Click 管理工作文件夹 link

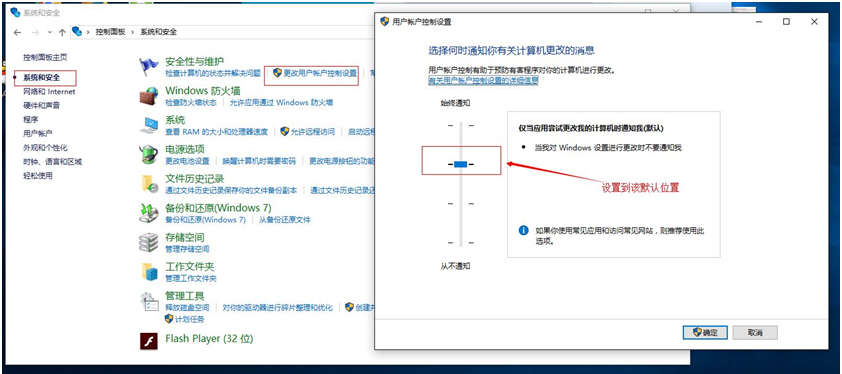pos(191,278)
